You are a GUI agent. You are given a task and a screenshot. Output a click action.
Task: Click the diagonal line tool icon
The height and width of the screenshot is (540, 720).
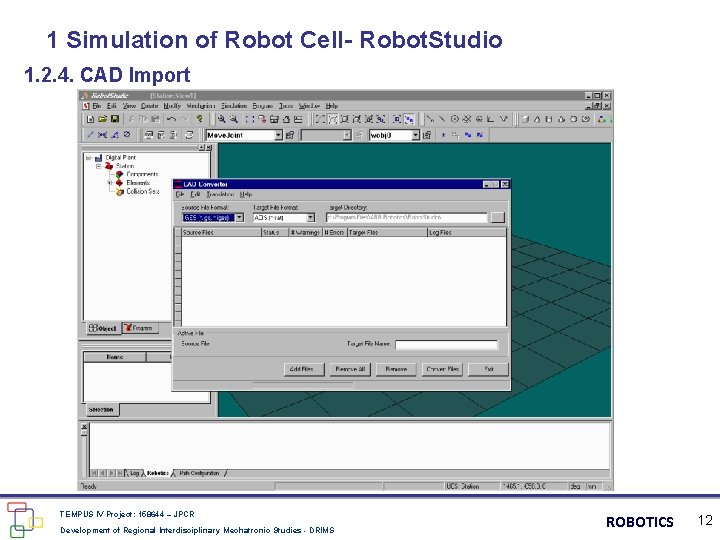442,119
